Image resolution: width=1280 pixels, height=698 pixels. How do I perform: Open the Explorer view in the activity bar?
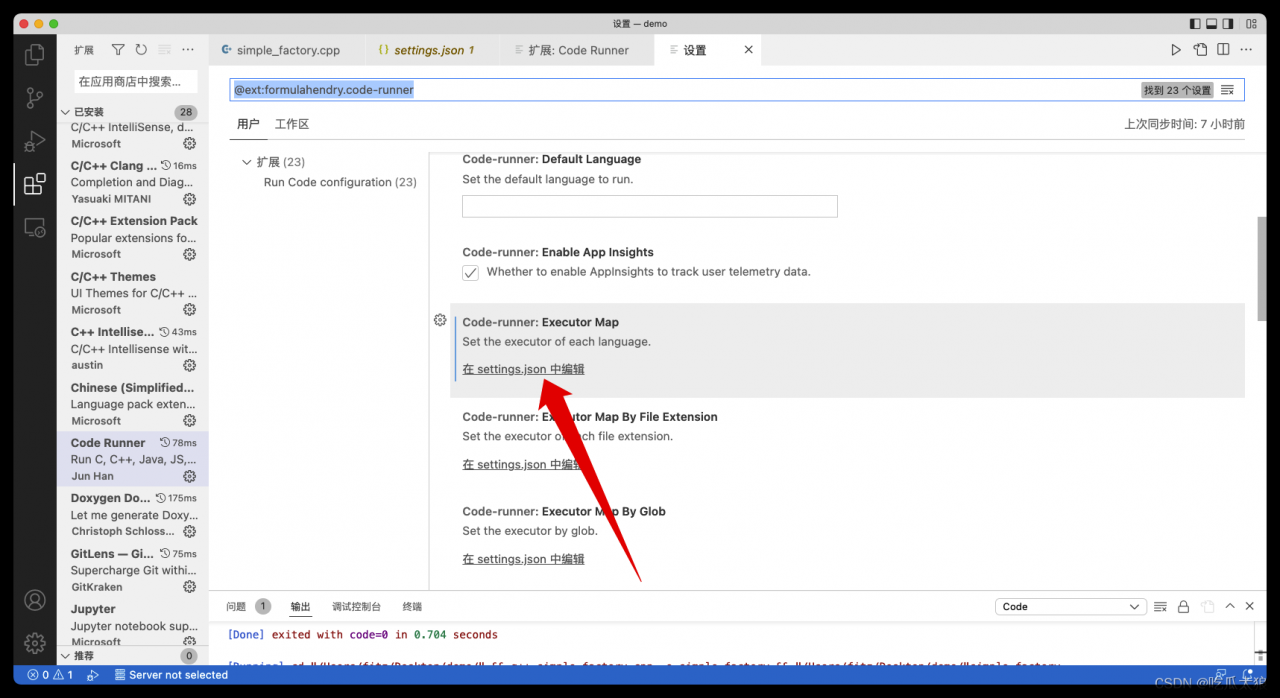(35, 54)
